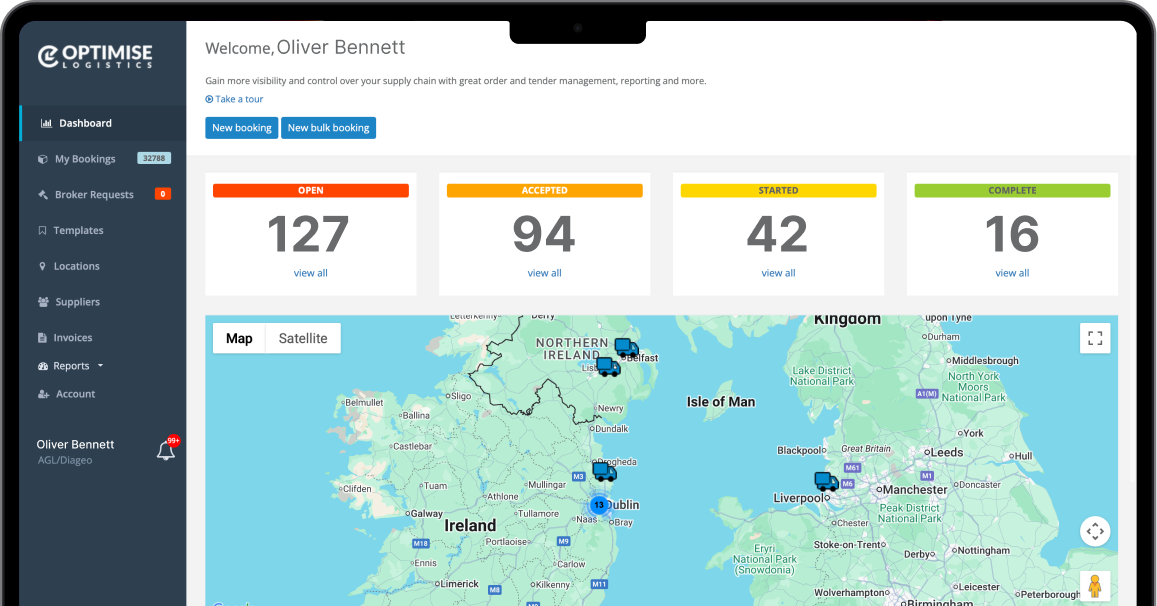
Task: Go to Broker Requests page
Action: click(x=94, y=195)
